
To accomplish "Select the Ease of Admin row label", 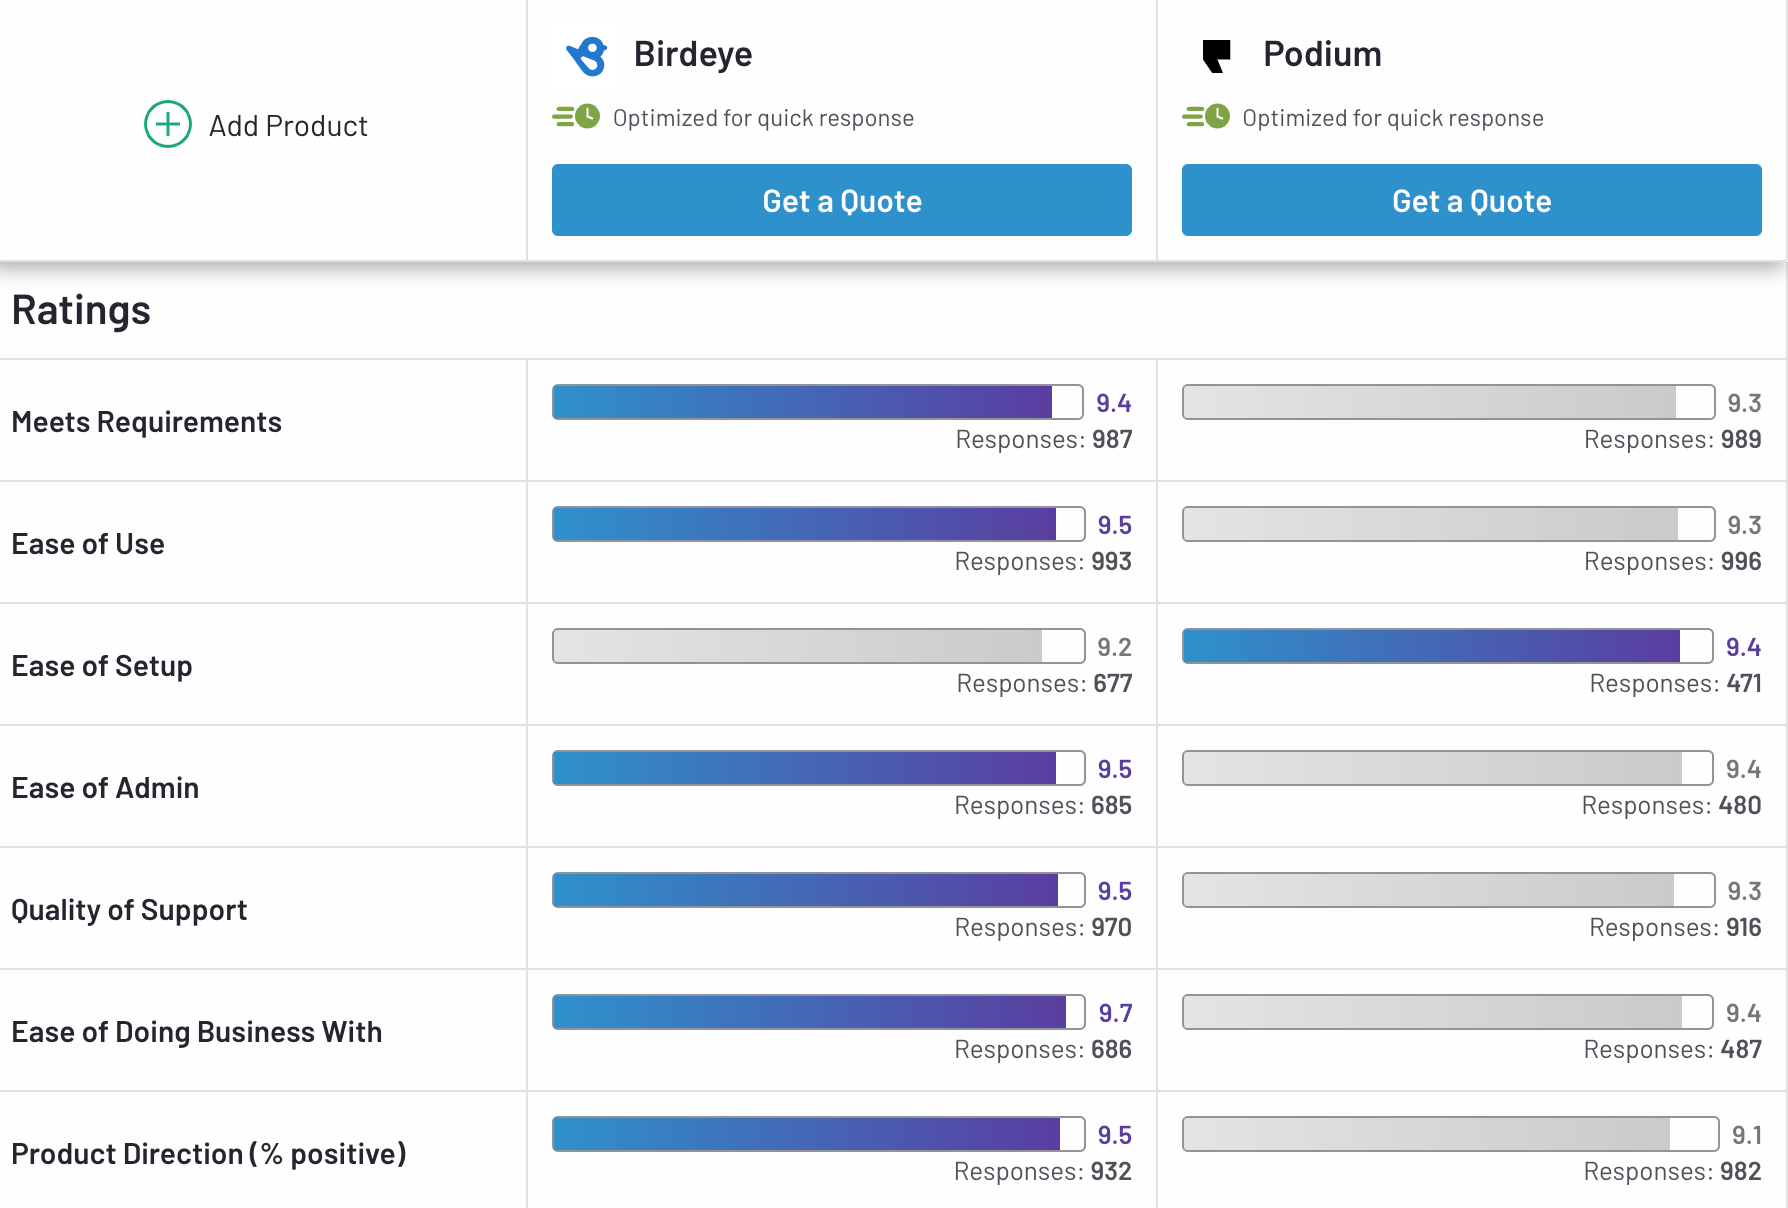I will [x=105, y=788].
